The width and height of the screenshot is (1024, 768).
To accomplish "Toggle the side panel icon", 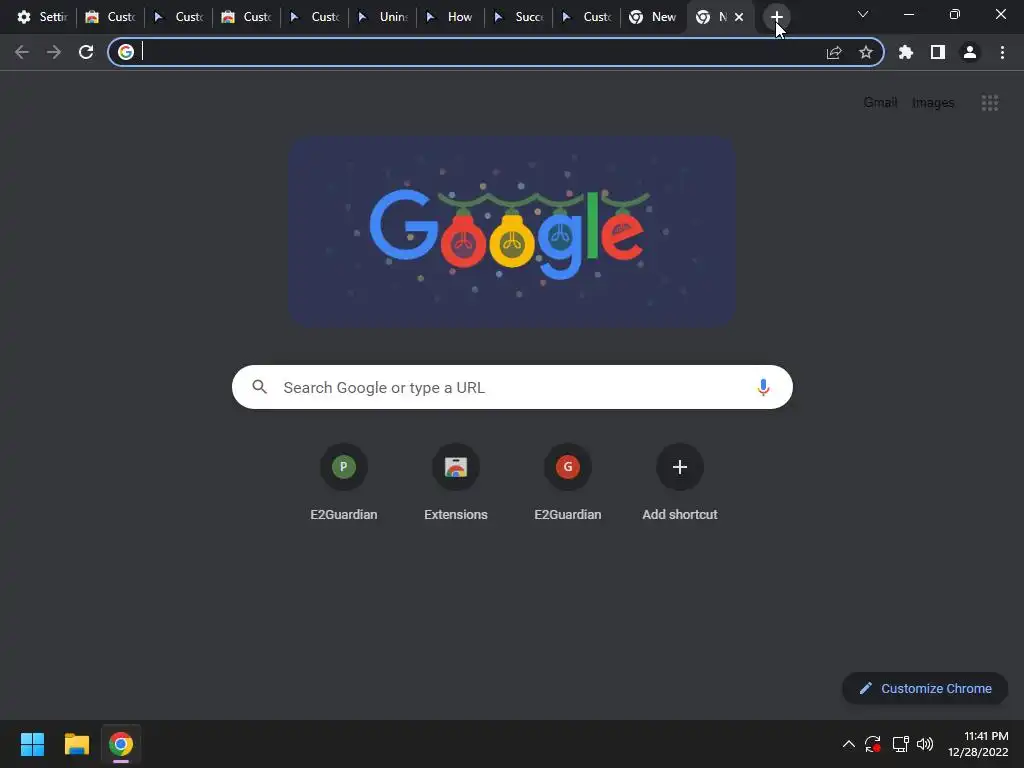I will 938,52.
